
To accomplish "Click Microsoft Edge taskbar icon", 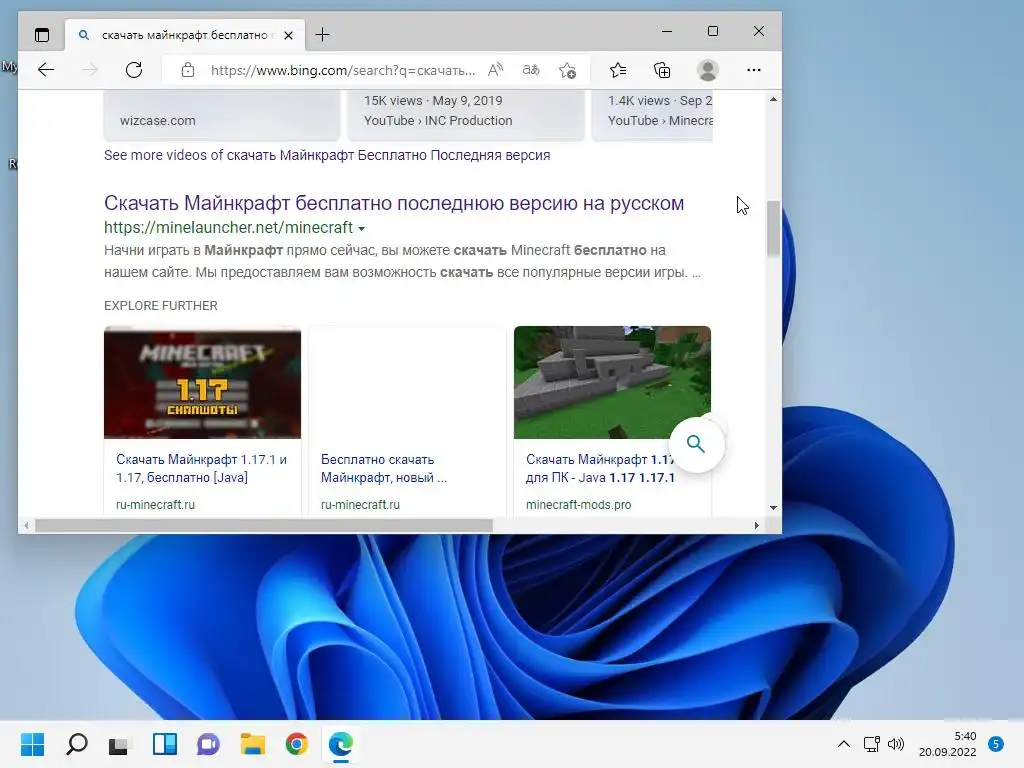I will point(341,744).
